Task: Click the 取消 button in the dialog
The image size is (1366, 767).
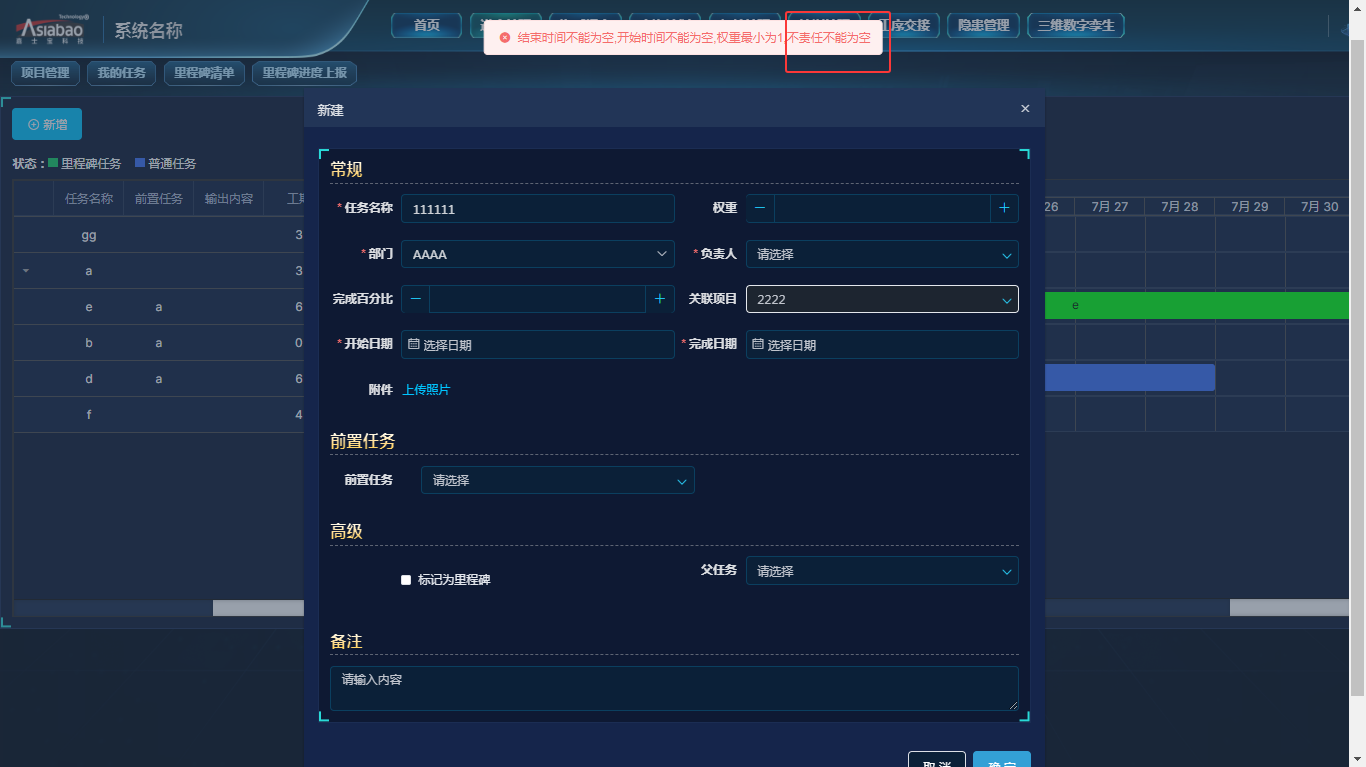Action: click(x=937, y=760)
